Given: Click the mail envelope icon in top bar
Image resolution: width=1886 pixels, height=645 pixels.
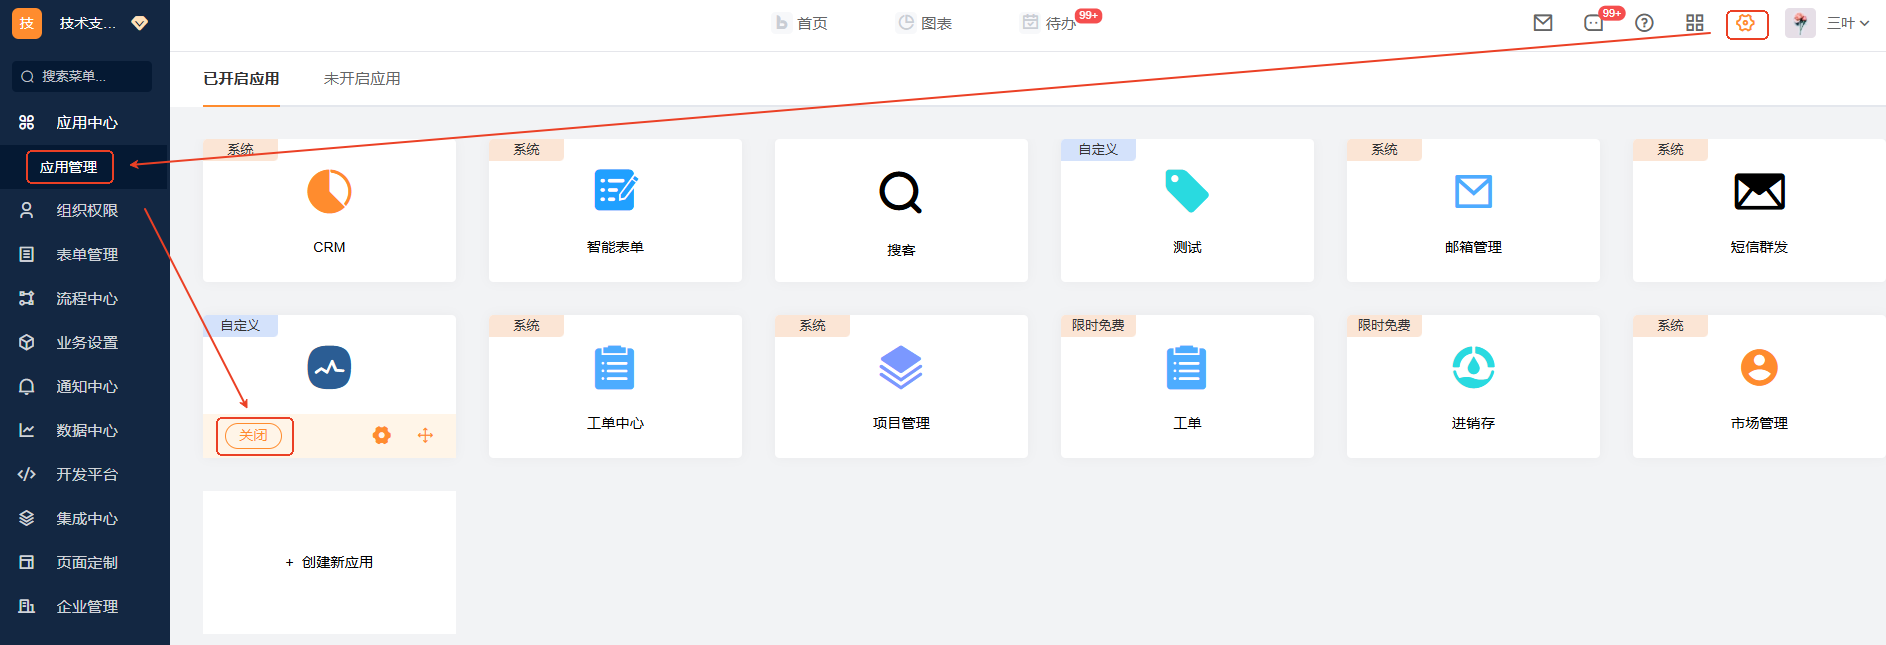Looking at the screenshot, I should (1543, 23).
